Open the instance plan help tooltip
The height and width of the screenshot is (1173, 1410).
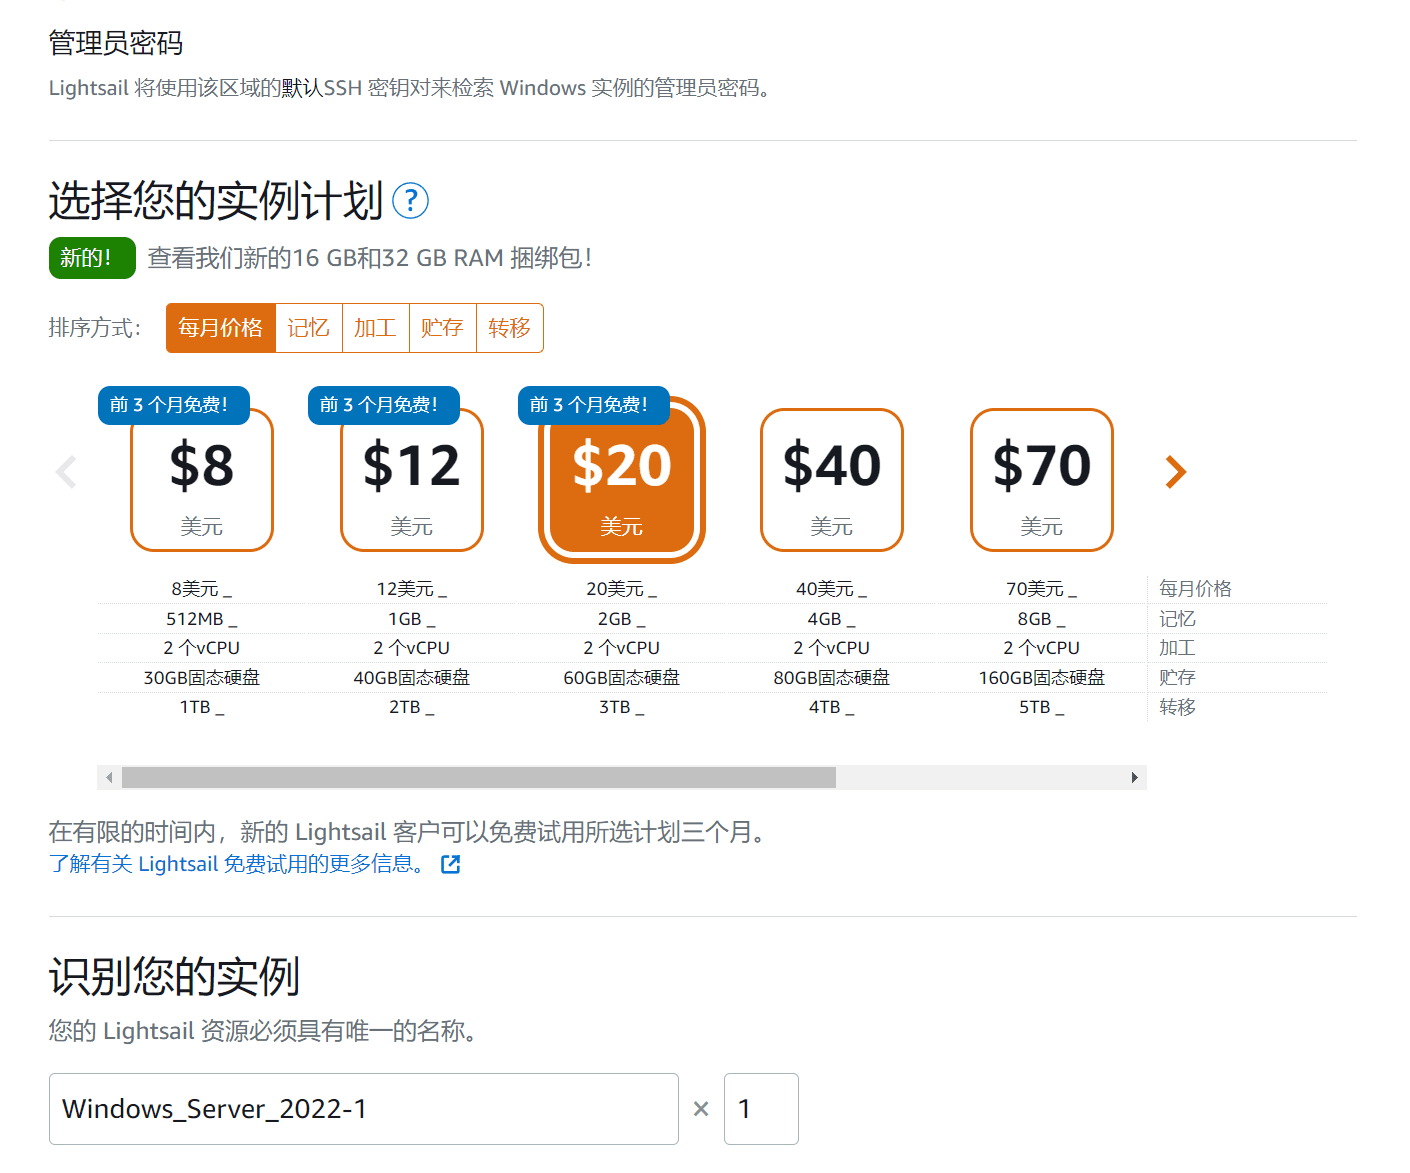pyautogui.click(x=409, y=201)
